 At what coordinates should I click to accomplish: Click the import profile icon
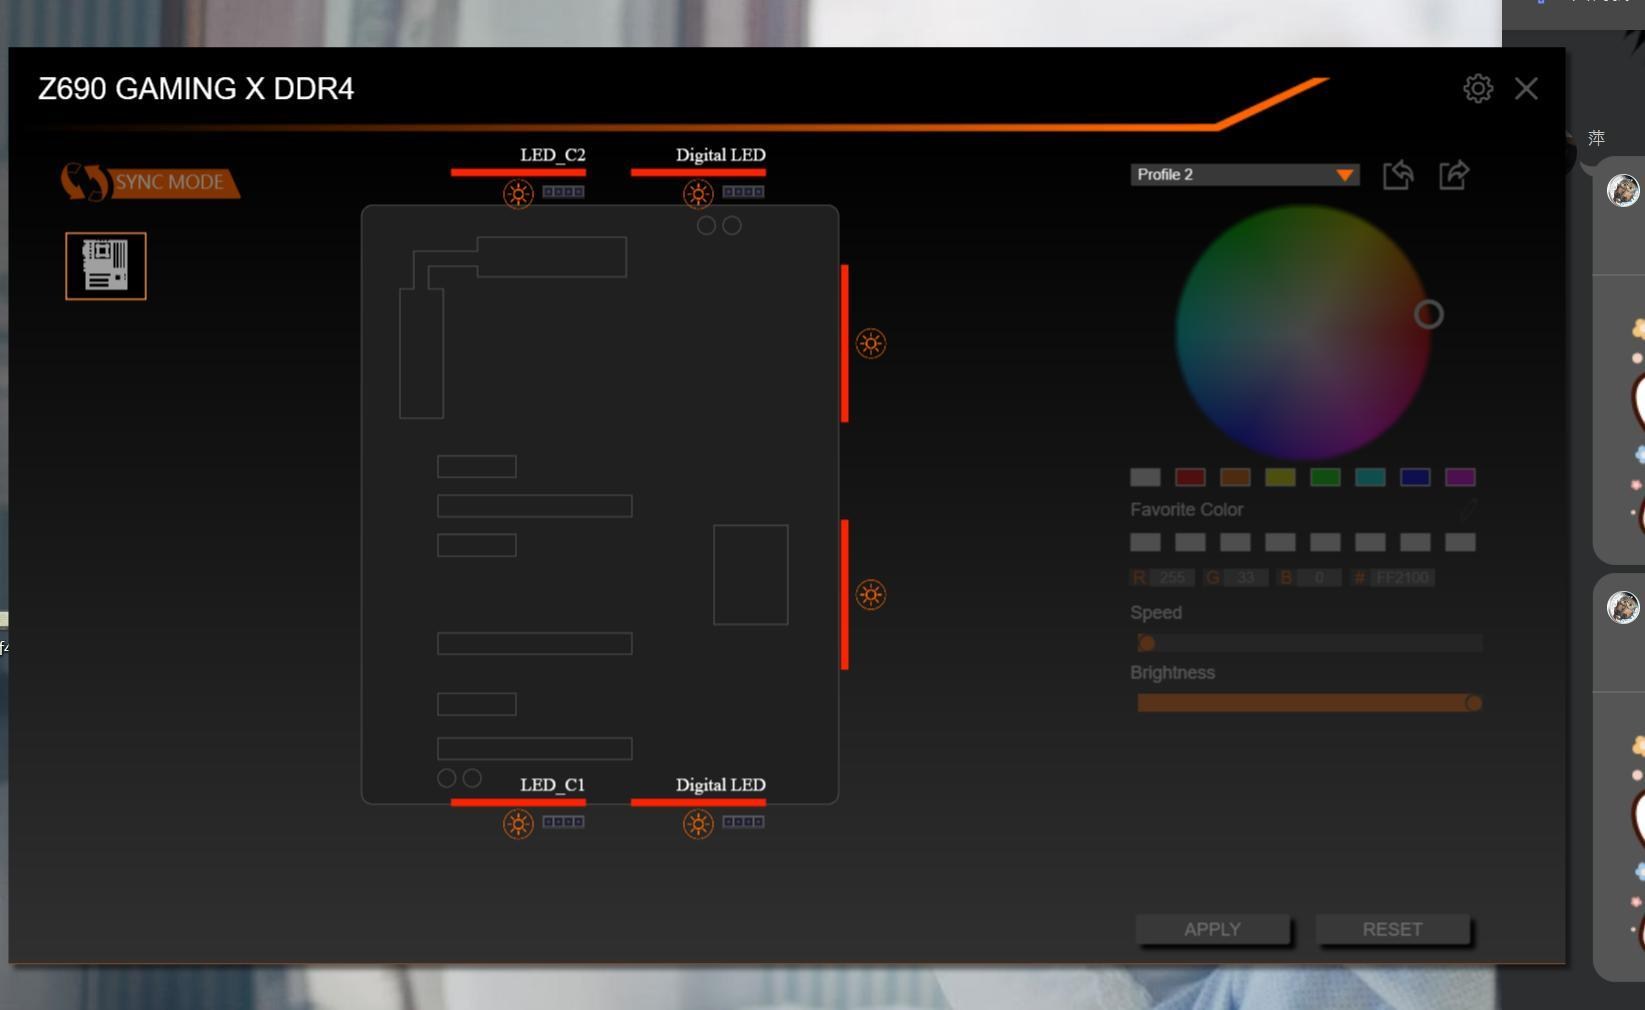(1398, 175)
